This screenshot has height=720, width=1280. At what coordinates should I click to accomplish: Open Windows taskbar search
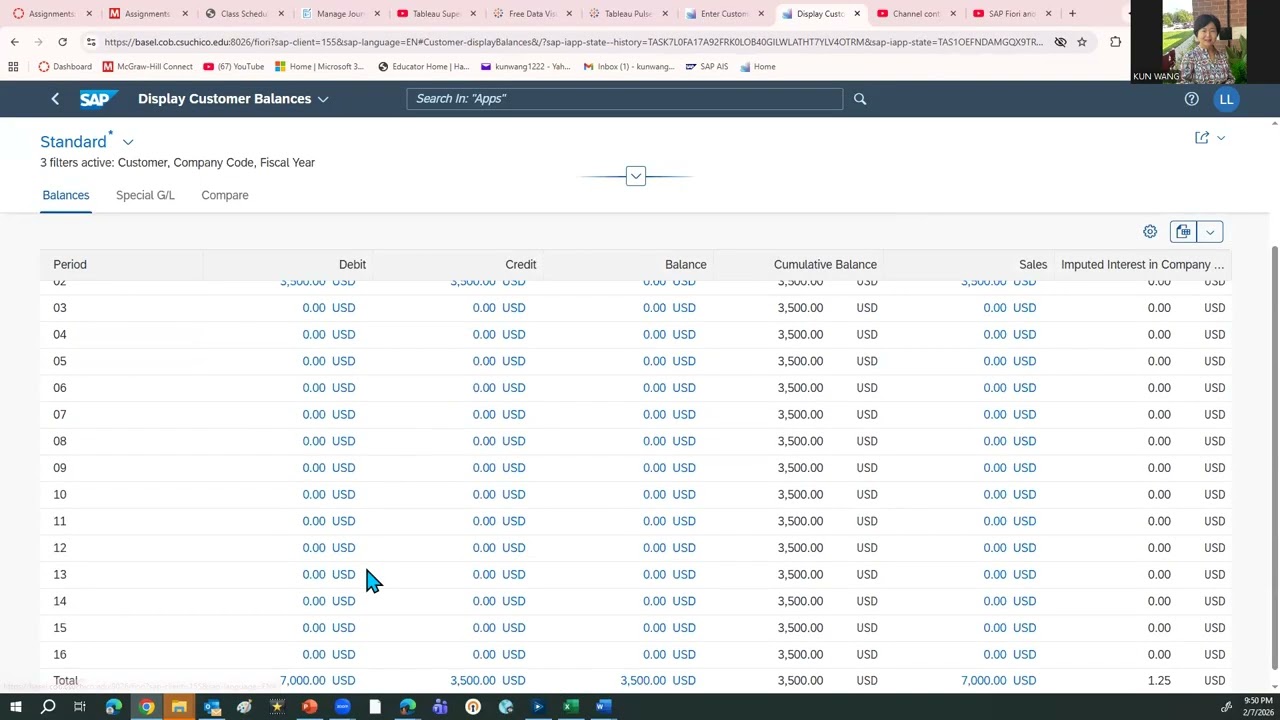[48, 707]
